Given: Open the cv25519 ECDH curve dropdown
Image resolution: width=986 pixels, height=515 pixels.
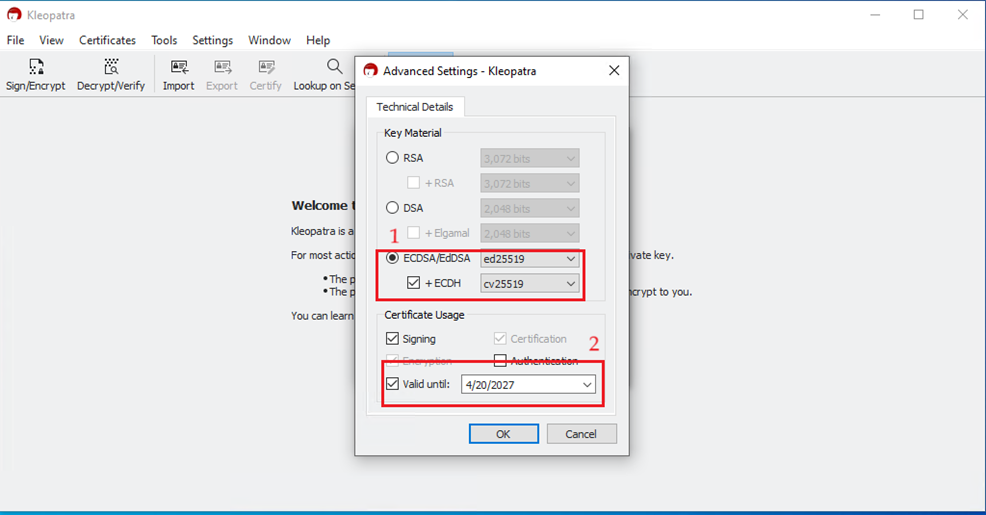Looking at the screenshot, I should click(529, 284).
